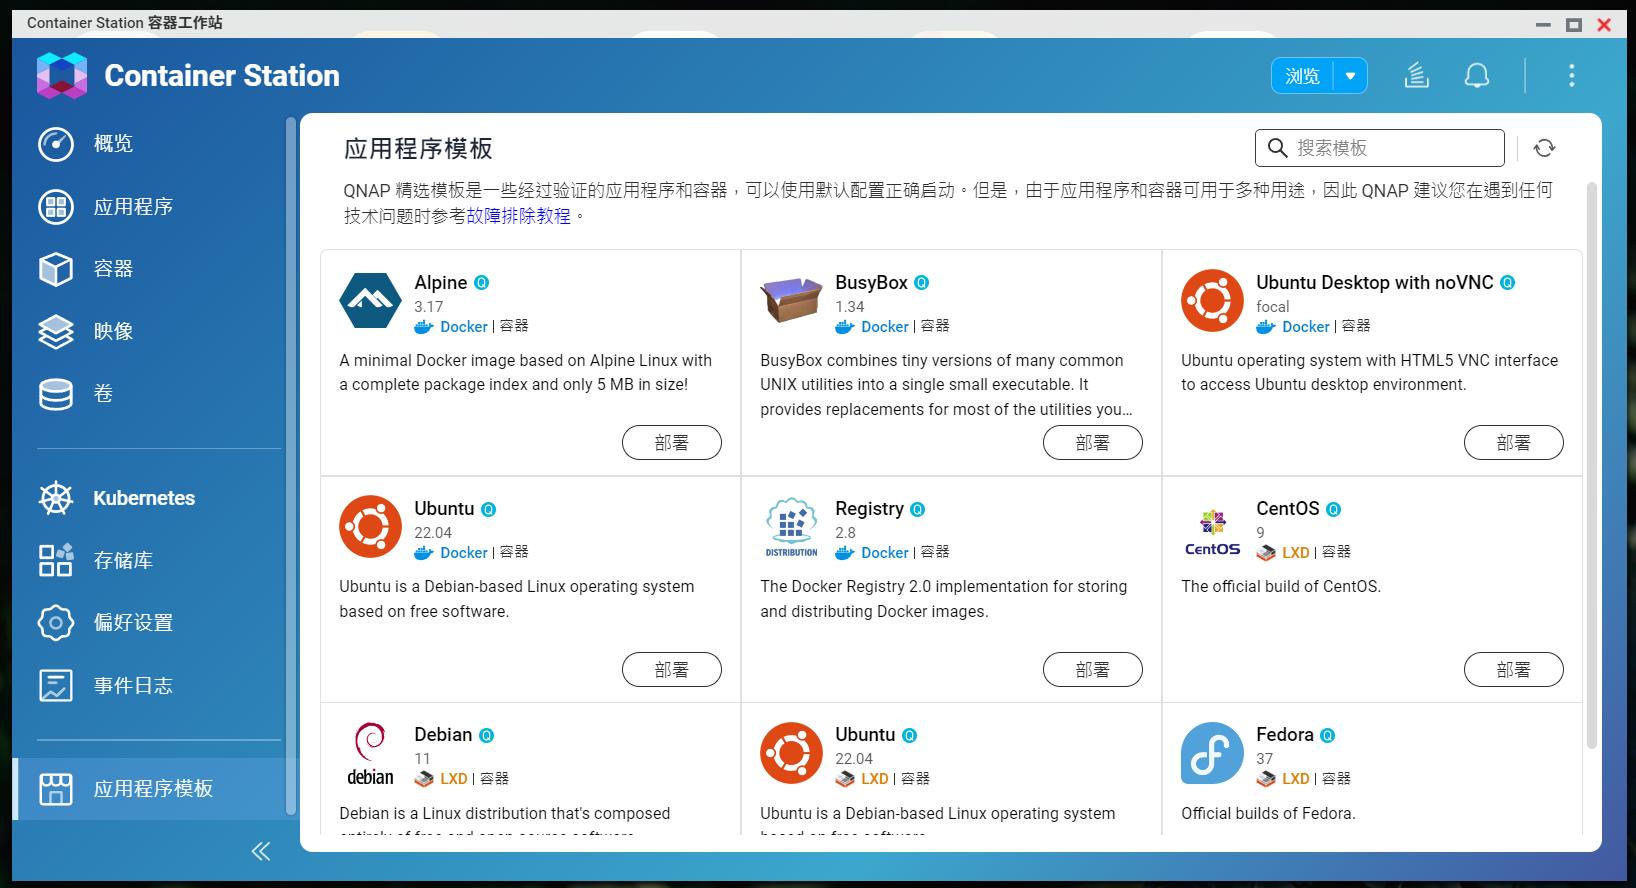Screen dimensions: 1636x888
Task: Click the Ubuntu Desktop with noVNC logo
Action: (x=1212, y=300)
